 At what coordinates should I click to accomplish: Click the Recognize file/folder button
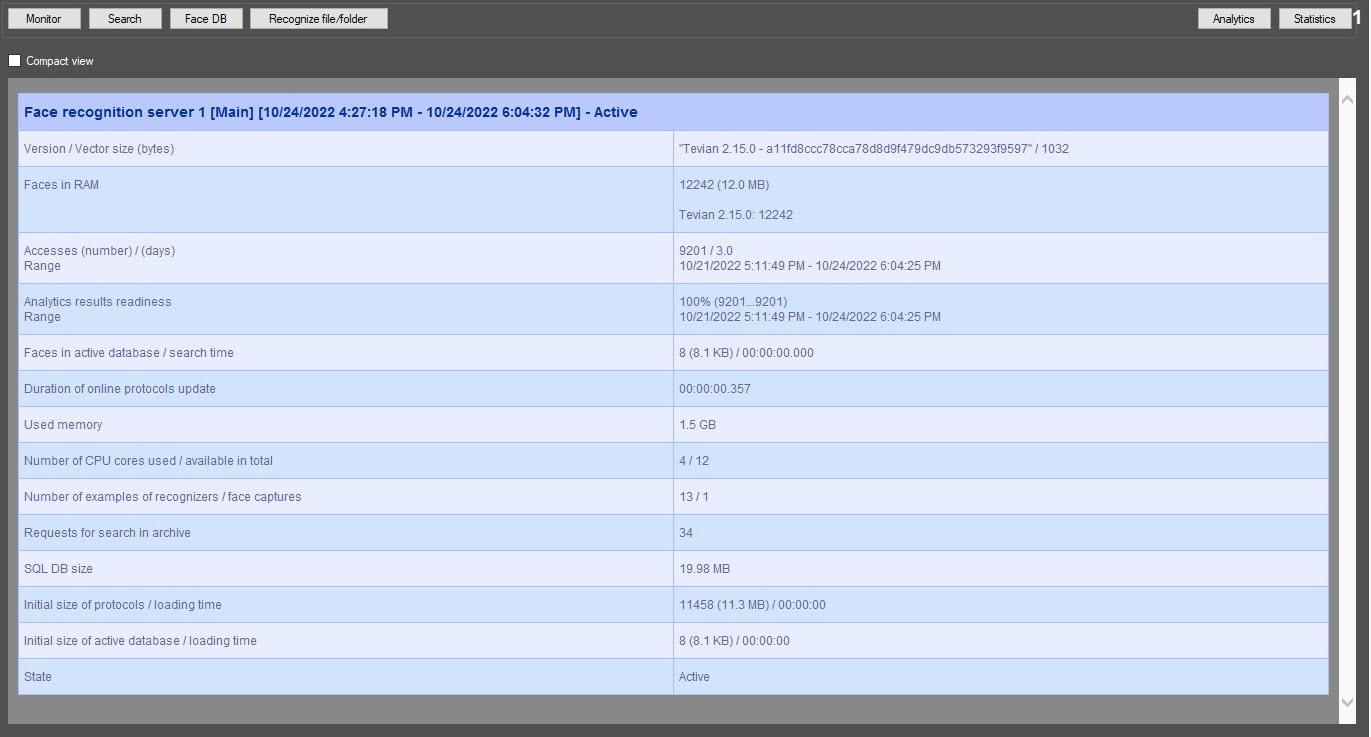click(x=318, y=19)
